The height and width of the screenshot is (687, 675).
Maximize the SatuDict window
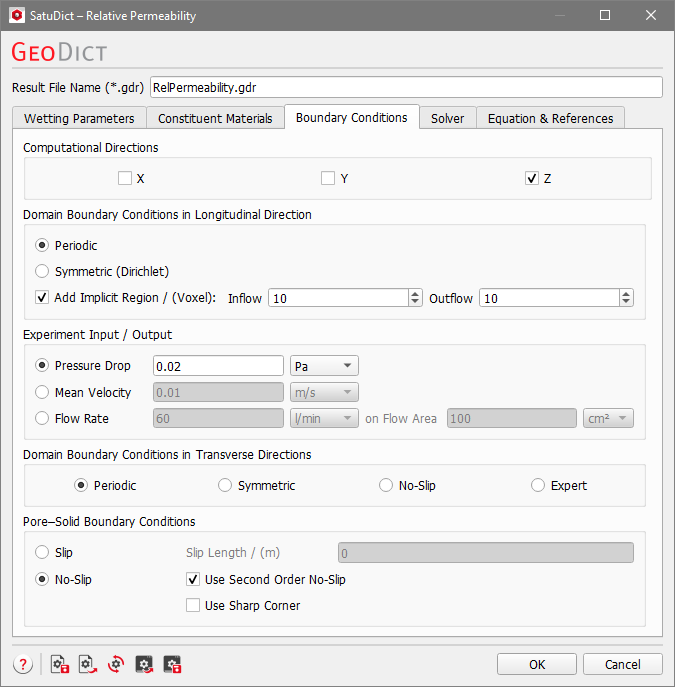tap(605, 15)
